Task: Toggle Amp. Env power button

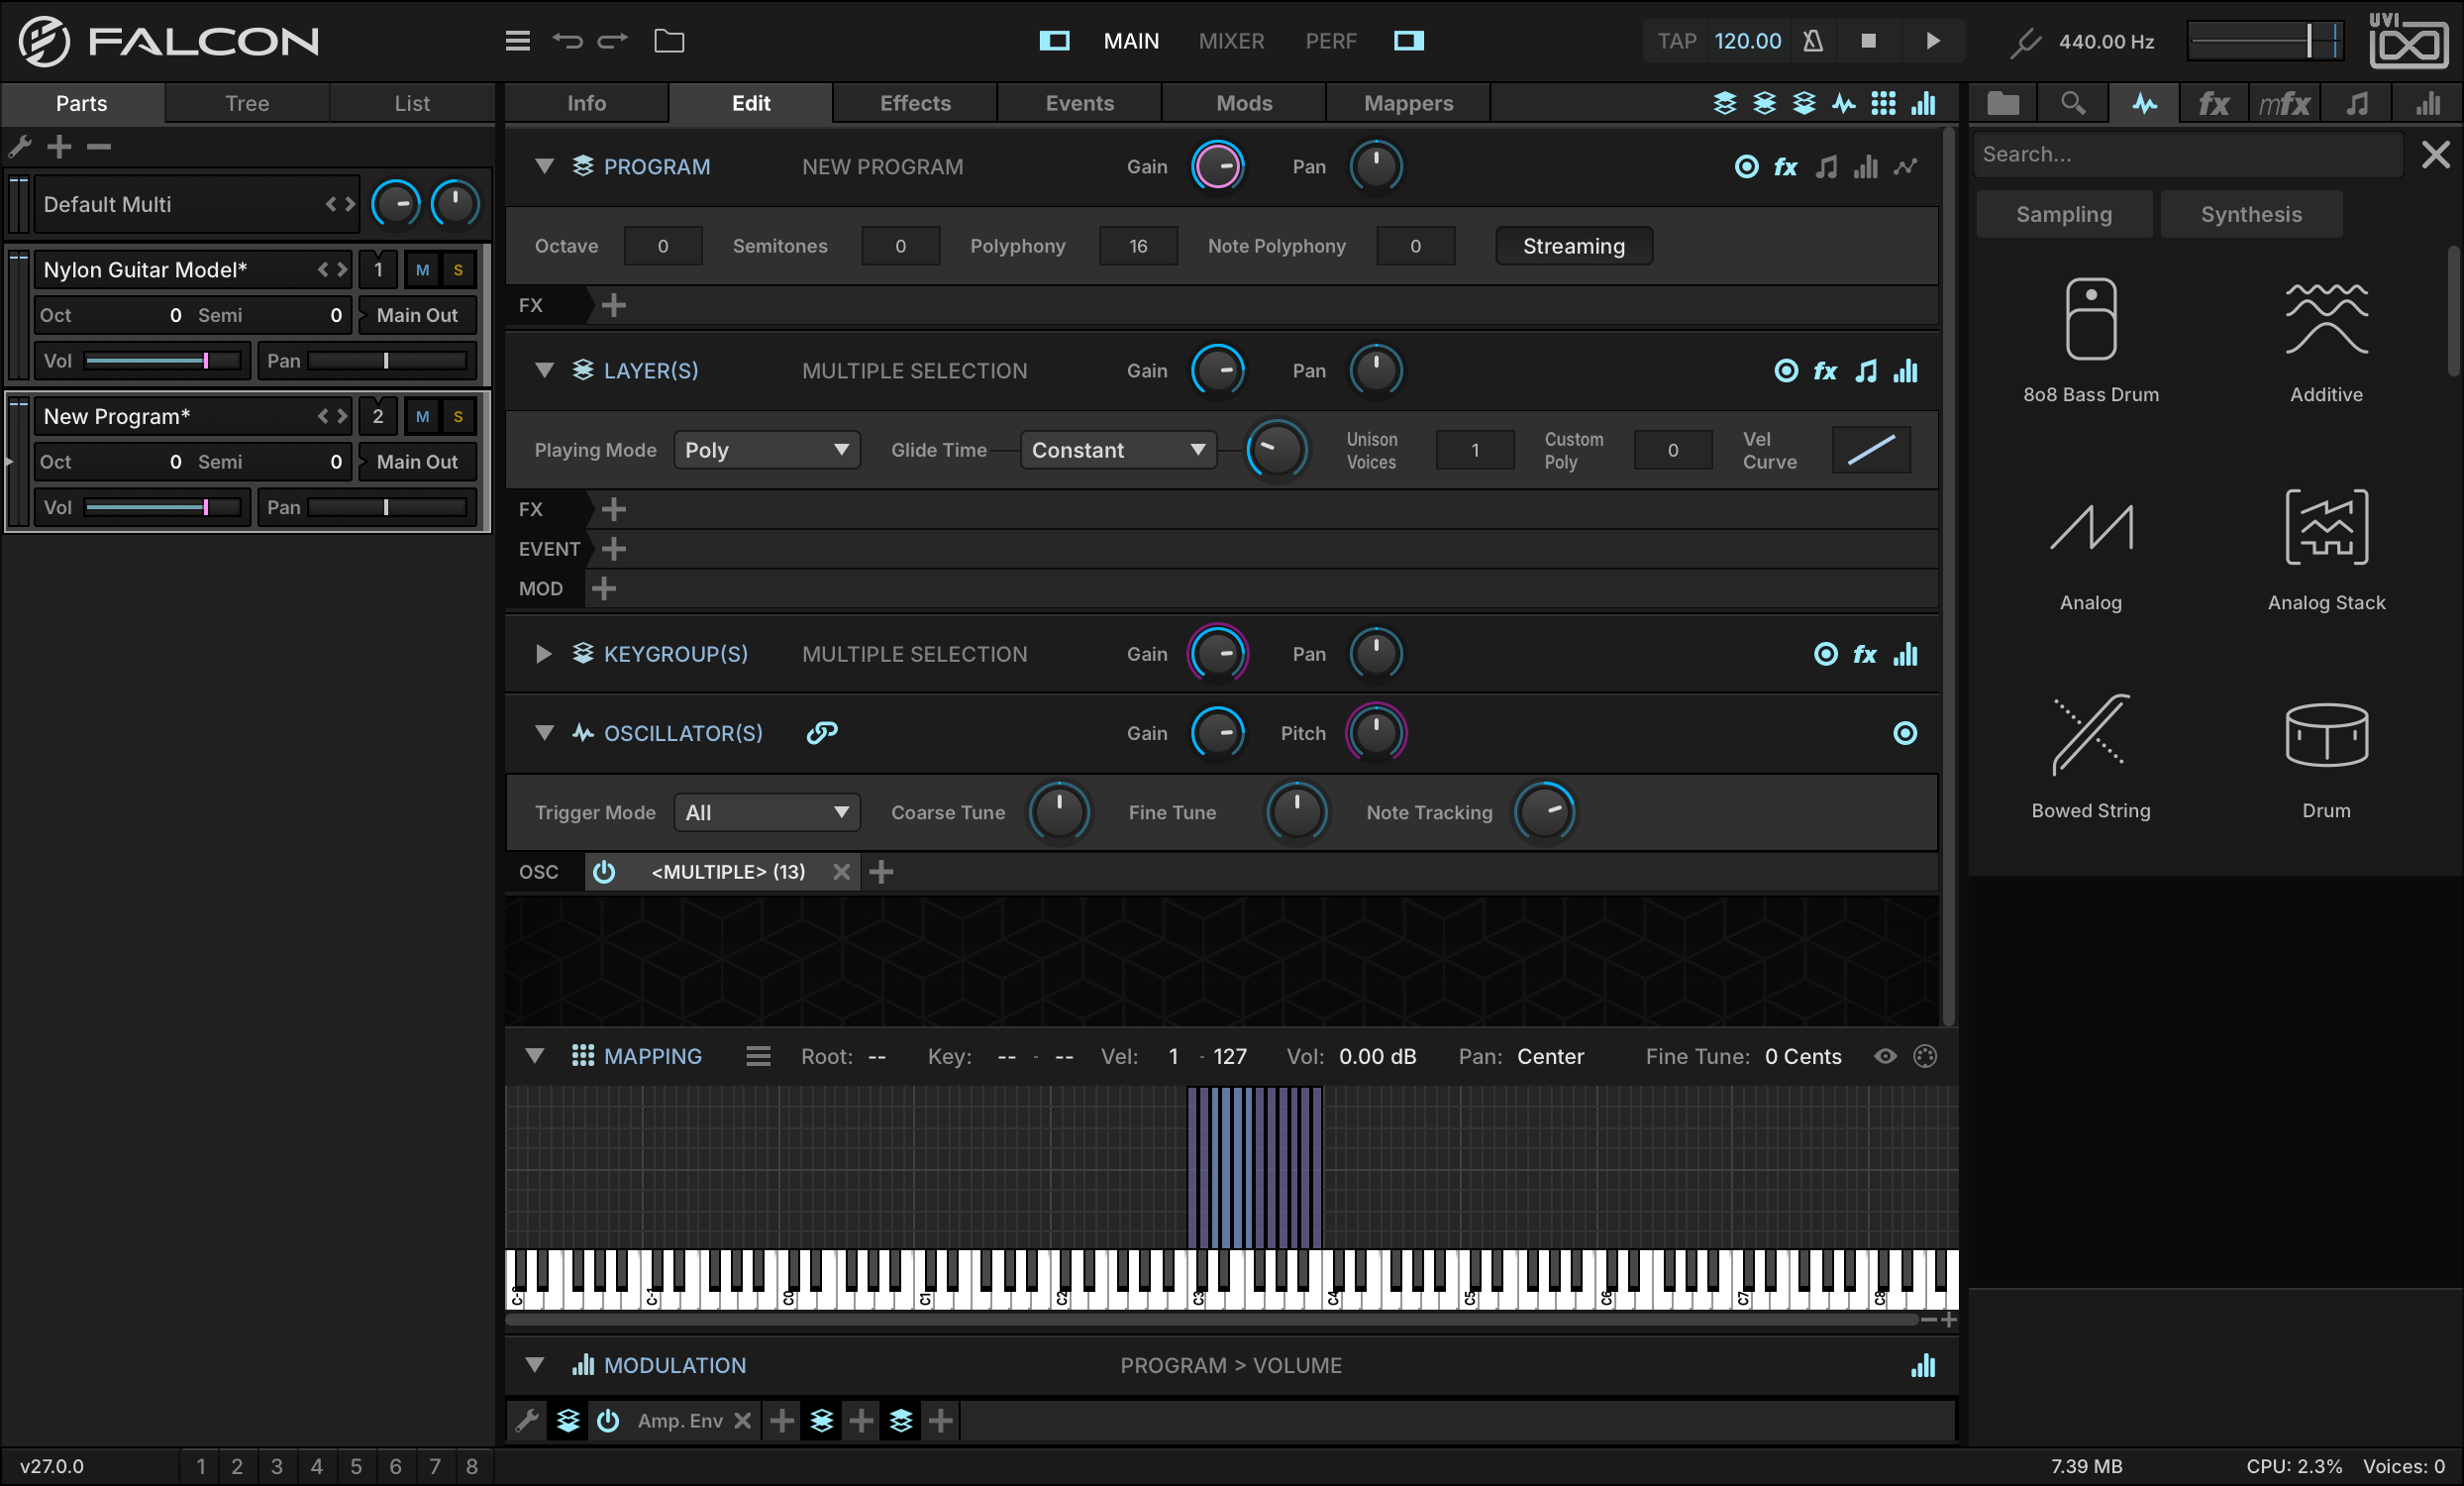Action: pos(607,1420)
